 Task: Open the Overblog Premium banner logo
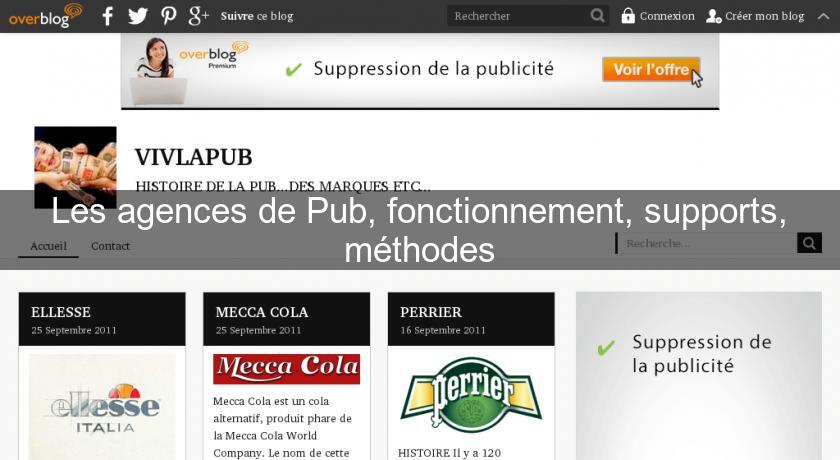click(x=213, y=55)
